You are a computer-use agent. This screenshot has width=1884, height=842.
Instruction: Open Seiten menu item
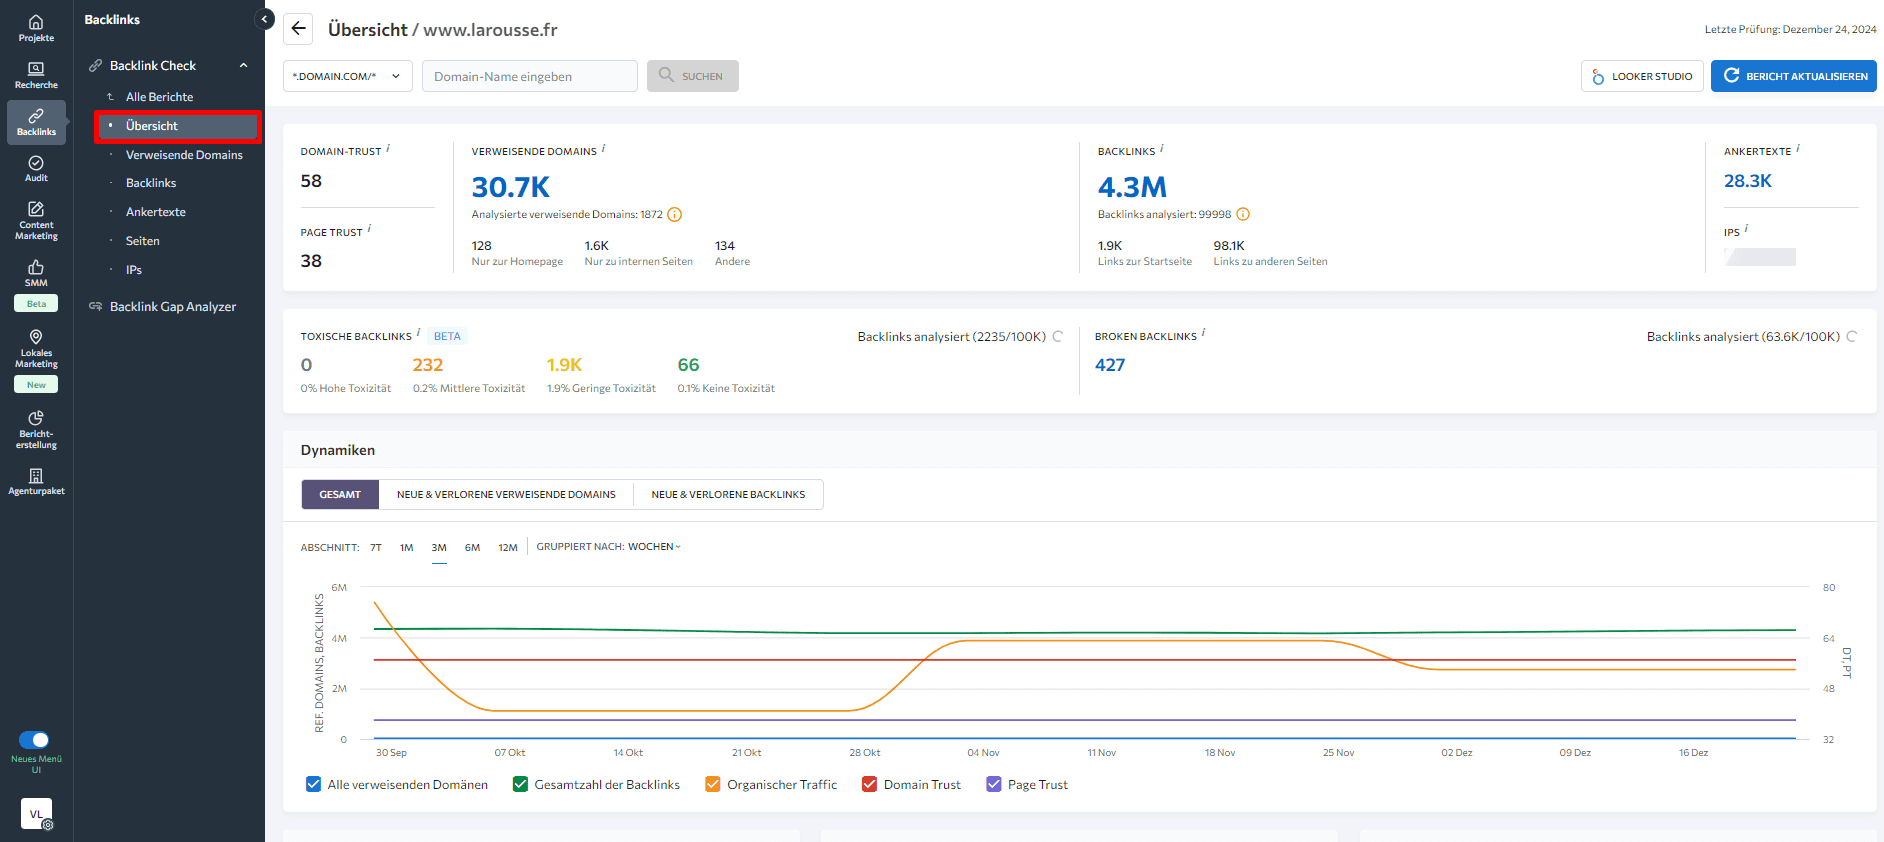pyautogui.click(x=143, y=241)
